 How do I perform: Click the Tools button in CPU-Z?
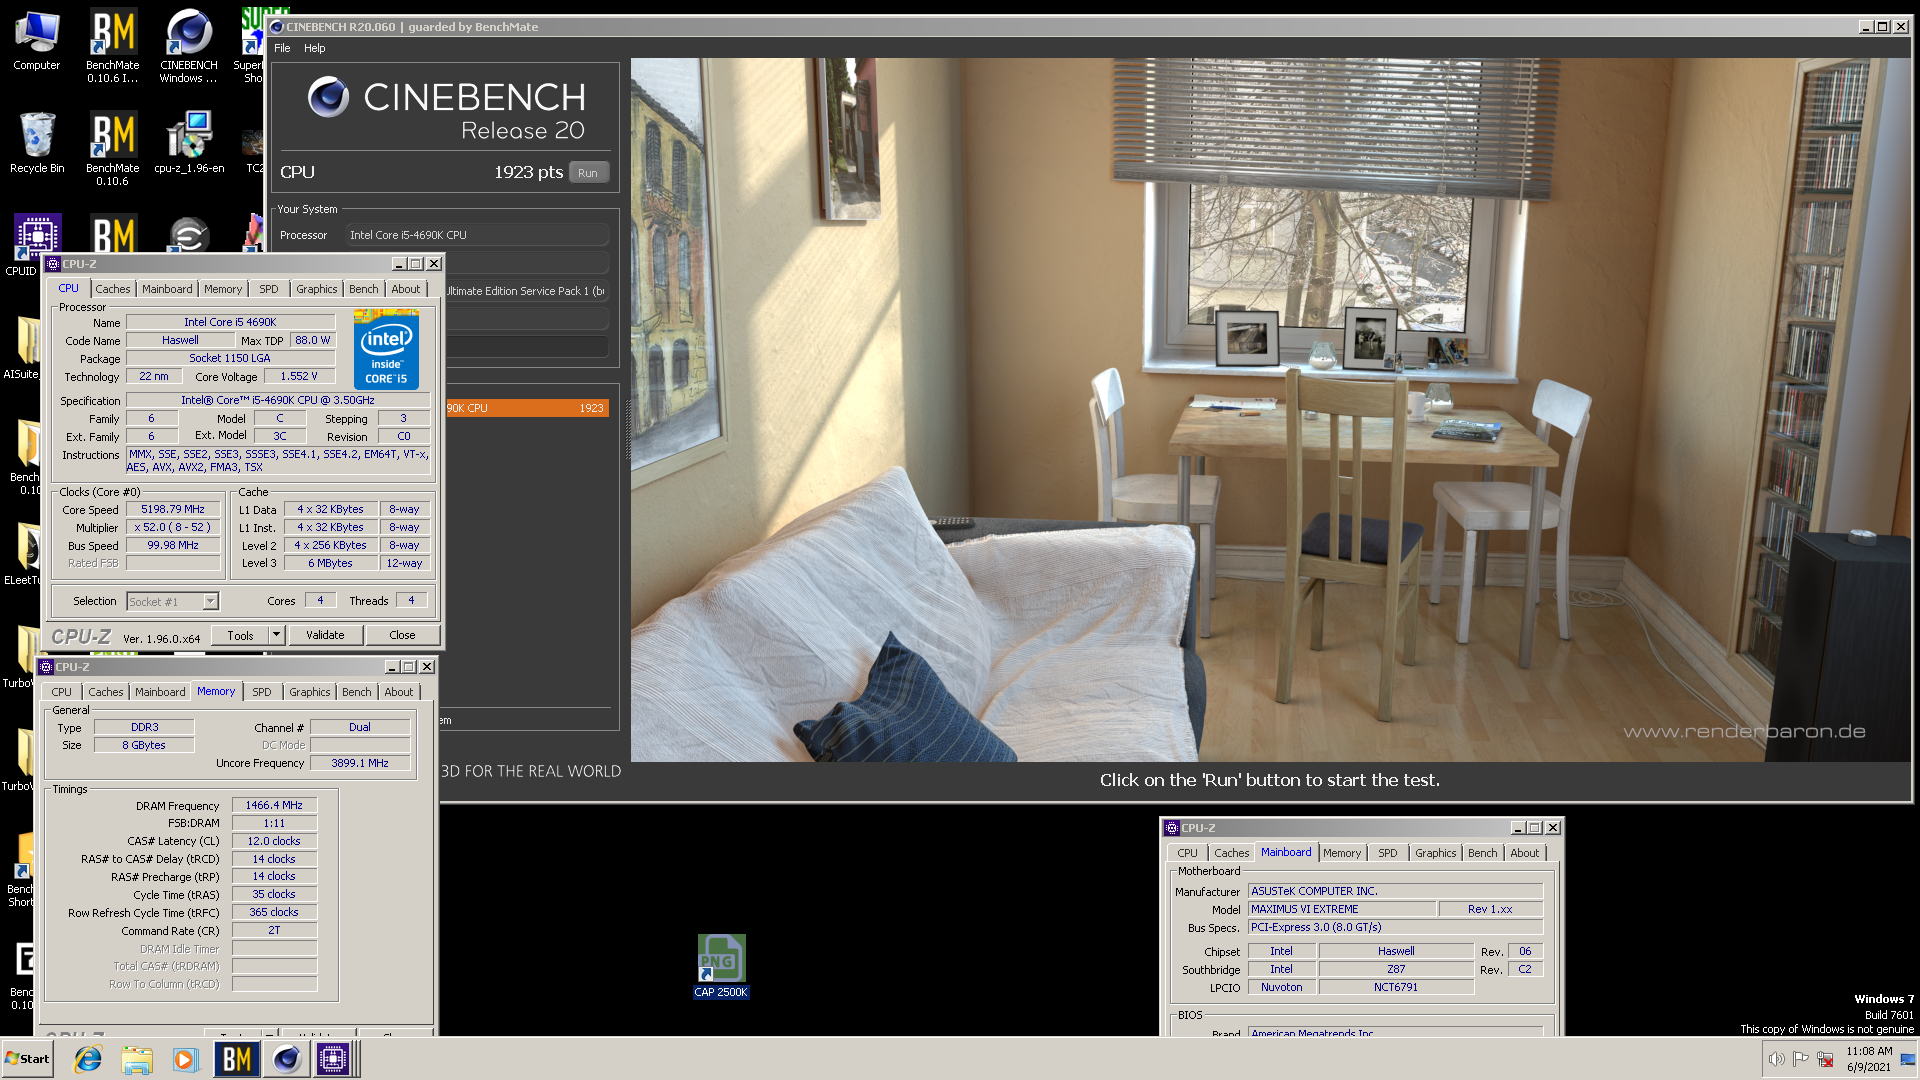tap(240, 635)
